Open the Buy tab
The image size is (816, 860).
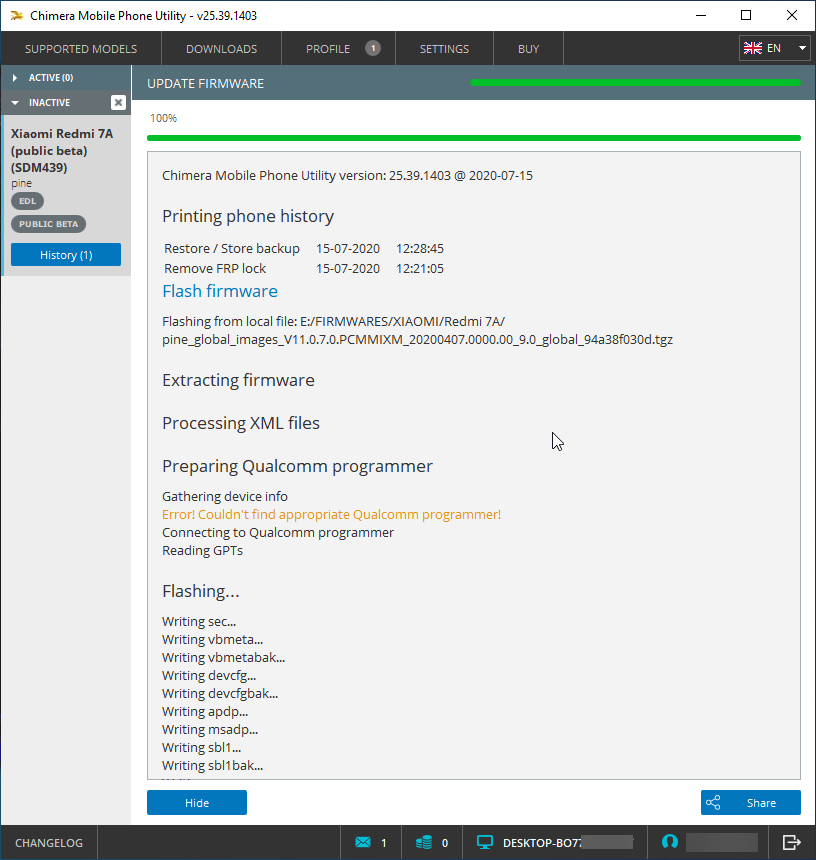pos(529,49)
